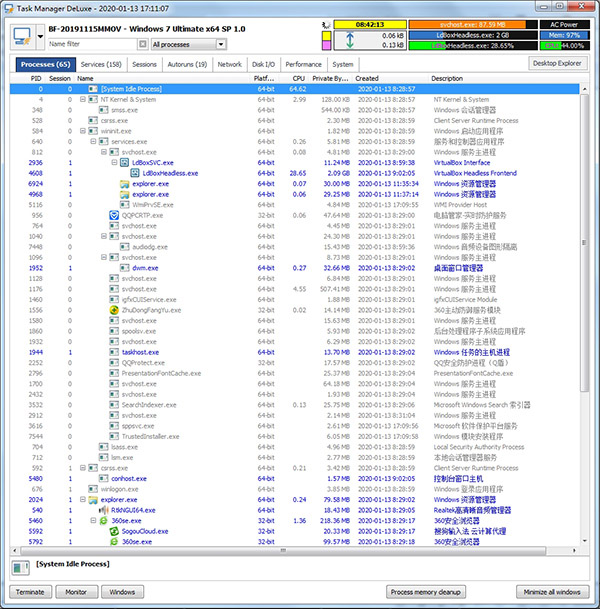The image size is (600, 609).
Task: Open the computer icon dropdown arrow
Action: tap(40, 37)
